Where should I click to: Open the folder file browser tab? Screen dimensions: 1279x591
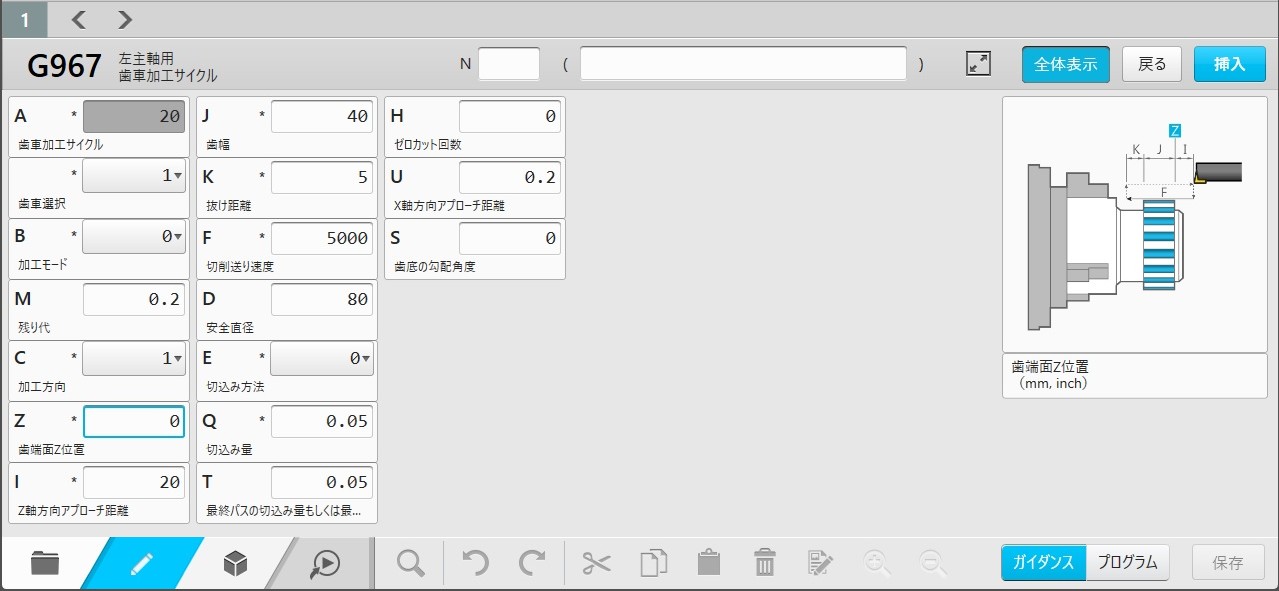click(x=45, y=564)
